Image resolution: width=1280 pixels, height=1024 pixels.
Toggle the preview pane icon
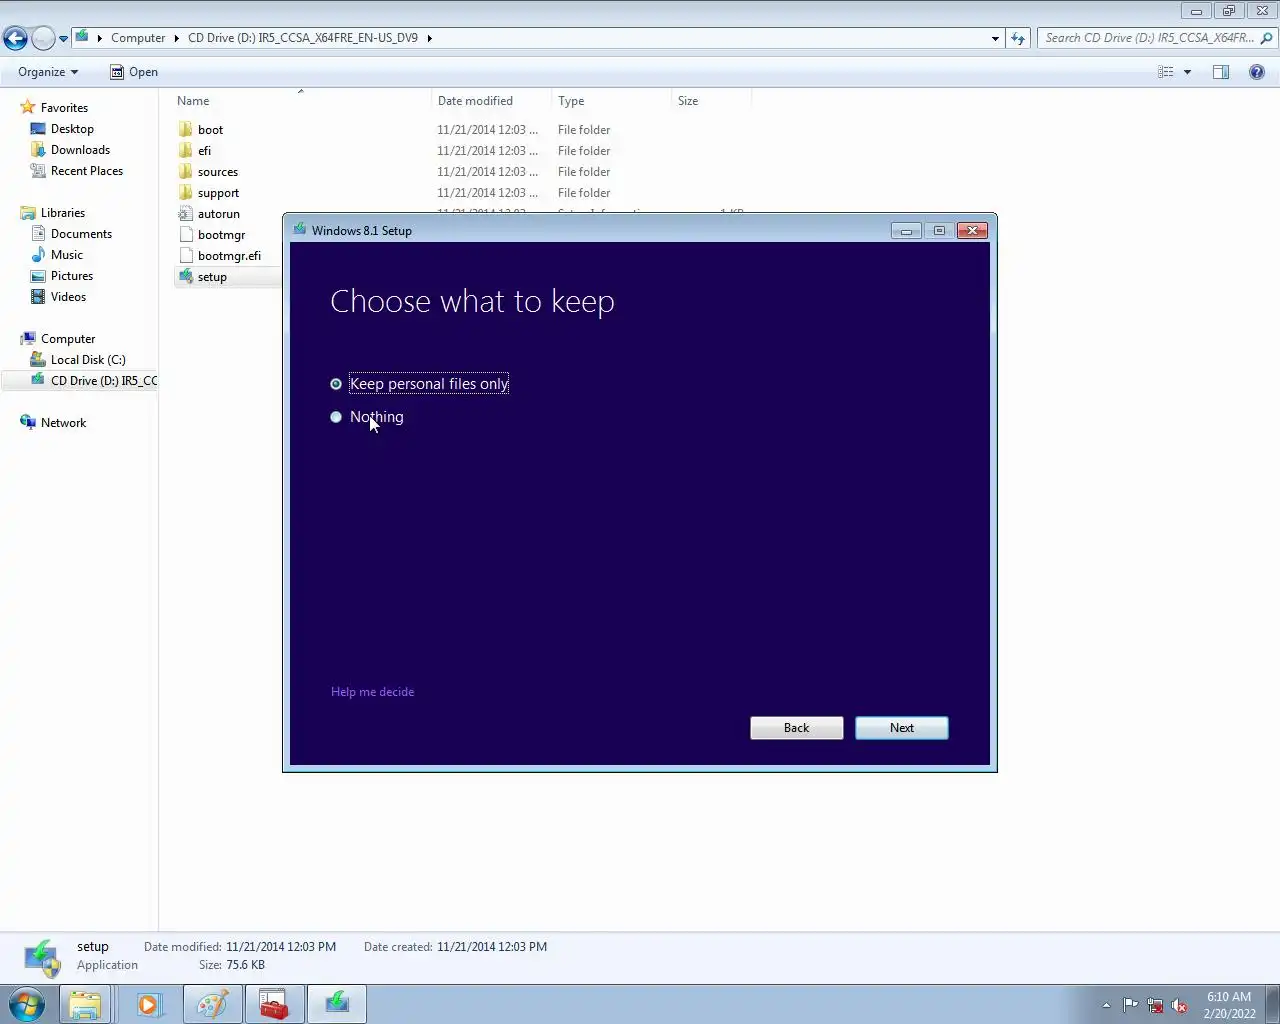(x=1221, y=72)
